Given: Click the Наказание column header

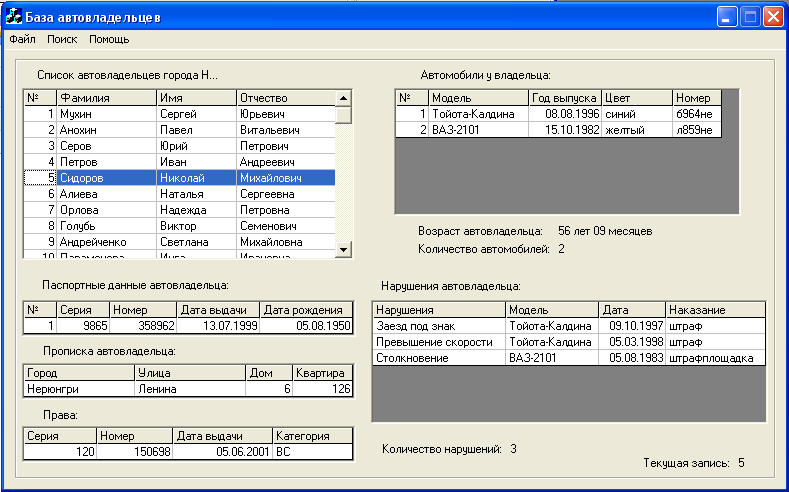Looking at the screenshot, I should pyautogui.click(x=716, y=310).
